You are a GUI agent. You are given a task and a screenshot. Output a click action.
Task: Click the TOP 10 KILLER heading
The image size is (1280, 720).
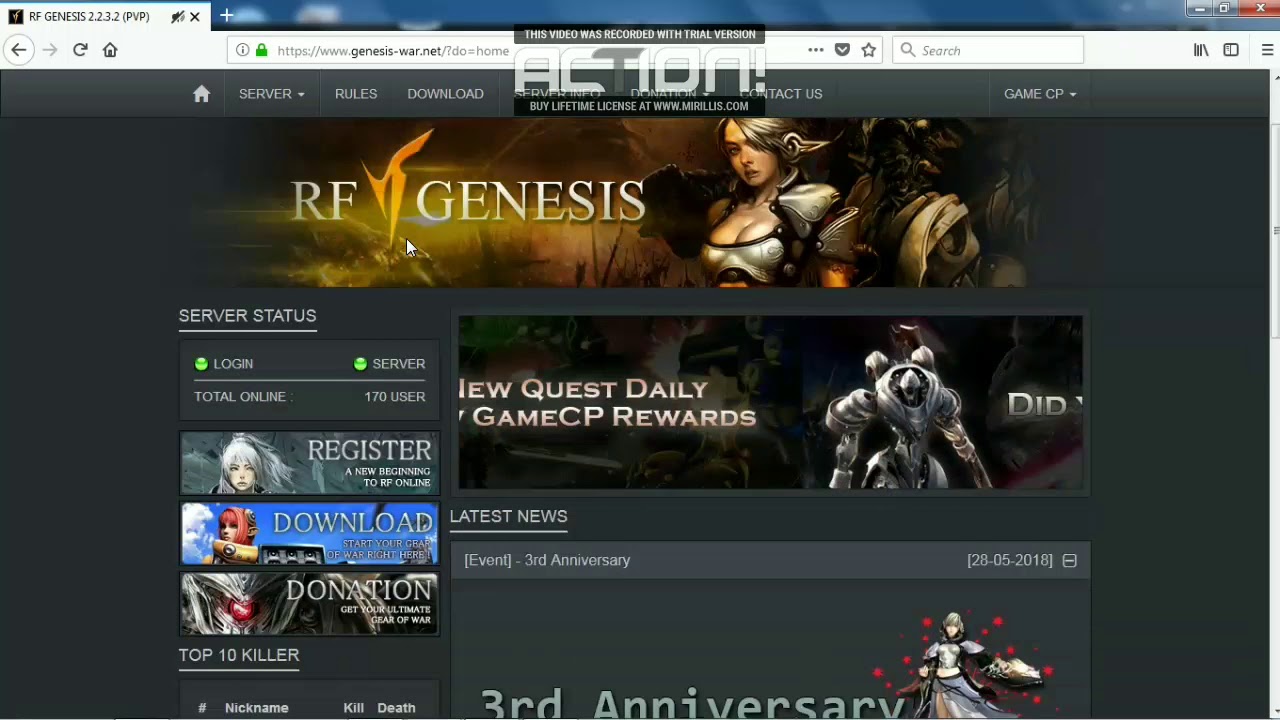coord(239,655)
